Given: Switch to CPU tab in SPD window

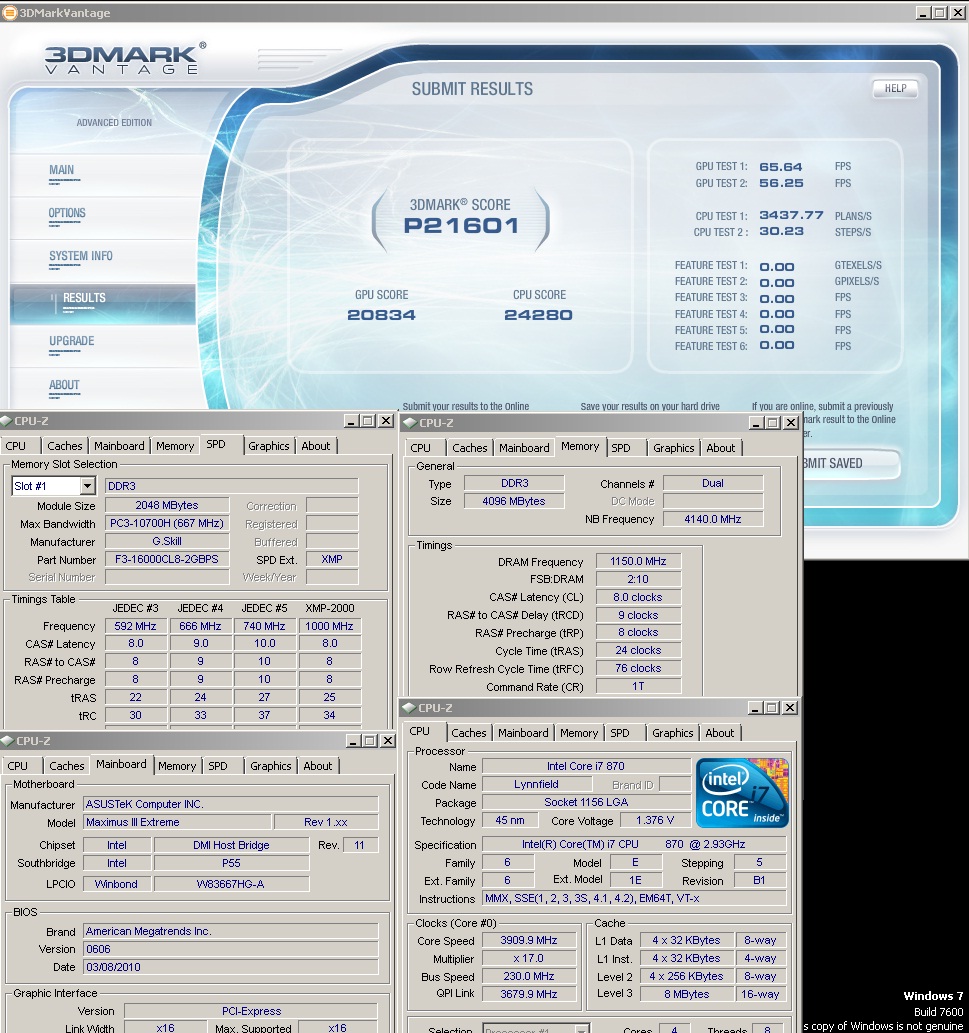Looking at the screenshot, I should click(16, 446).
